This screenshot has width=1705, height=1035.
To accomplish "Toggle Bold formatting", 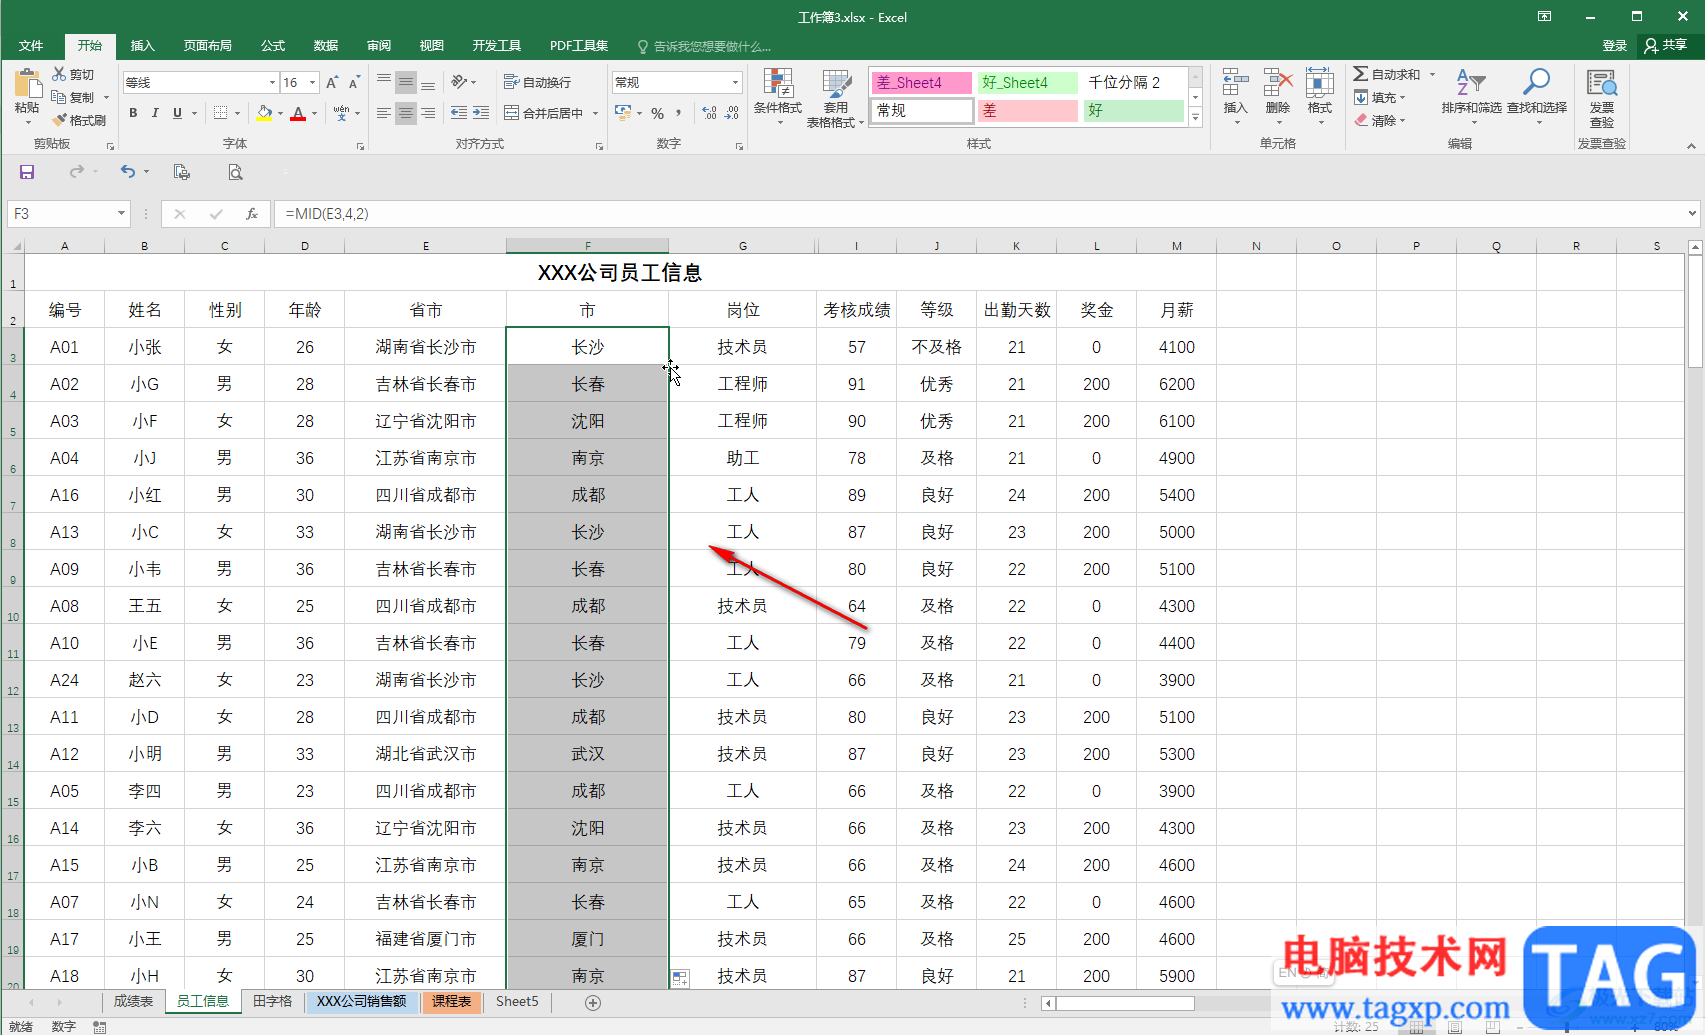I will pos(133,114).
